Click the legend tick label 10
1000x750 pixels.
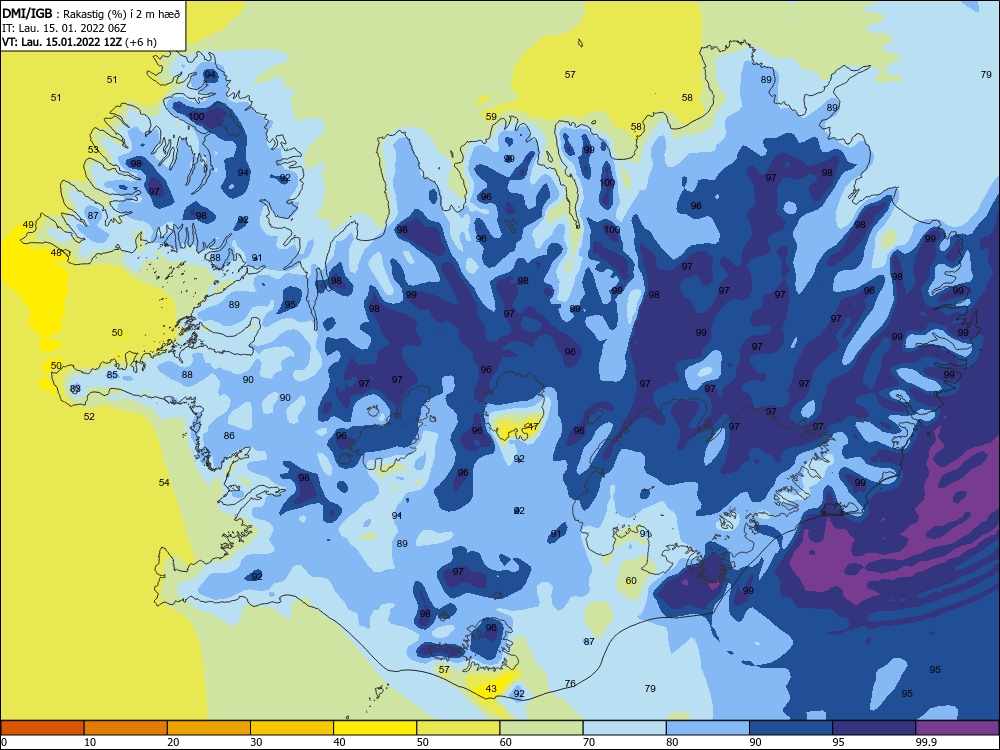(x=90, y=742)
